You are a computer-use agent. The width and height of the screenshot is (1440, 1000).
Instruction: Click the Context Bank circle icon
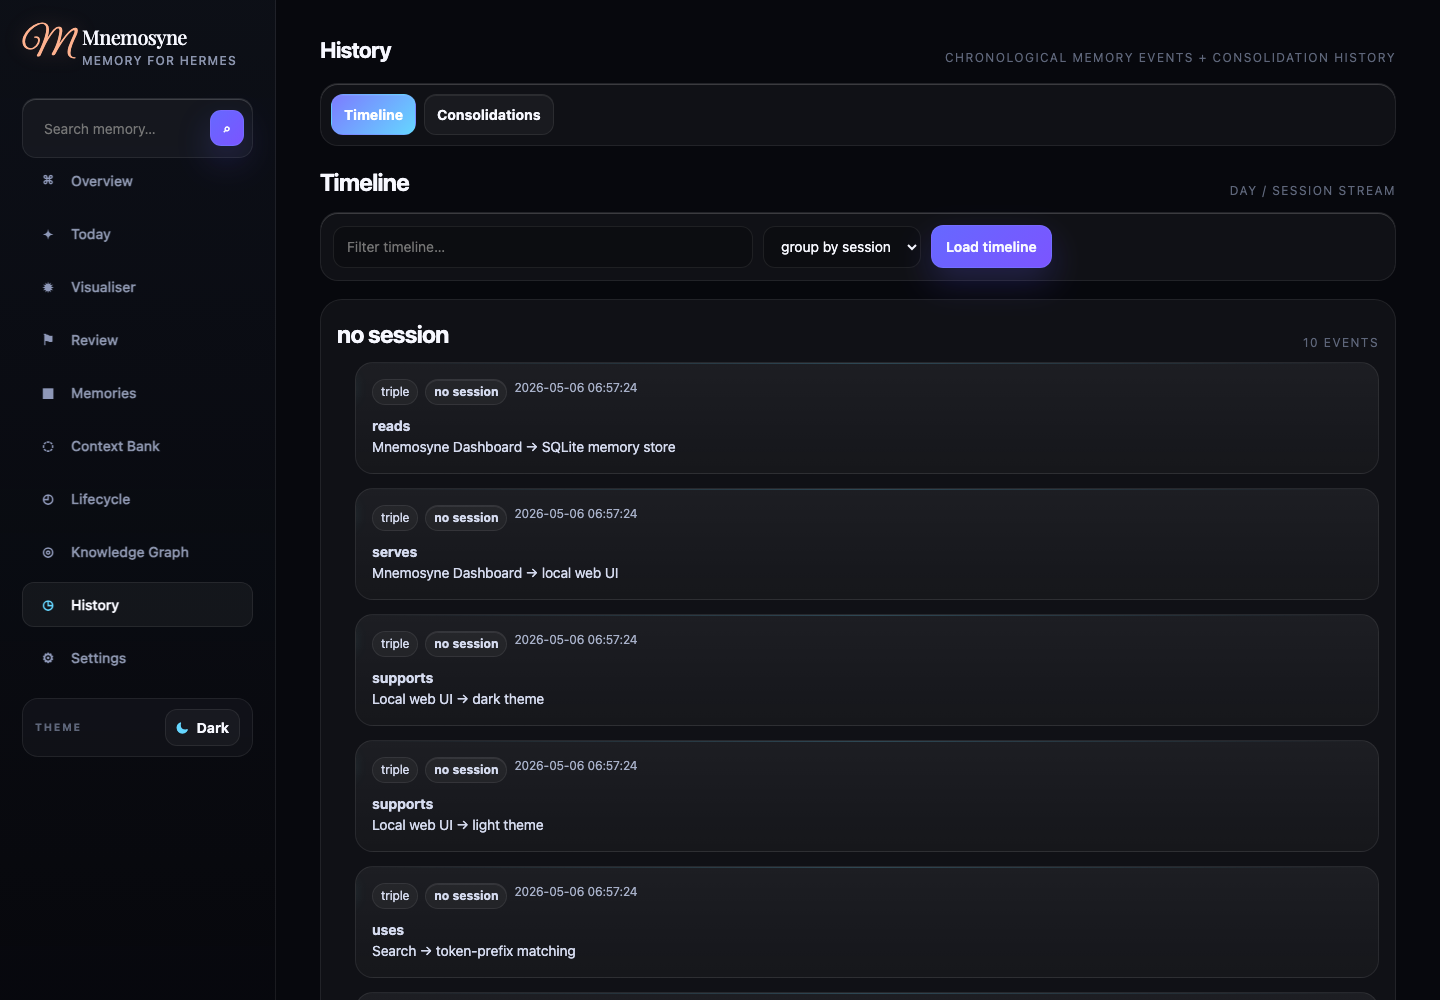click(48, 446)
